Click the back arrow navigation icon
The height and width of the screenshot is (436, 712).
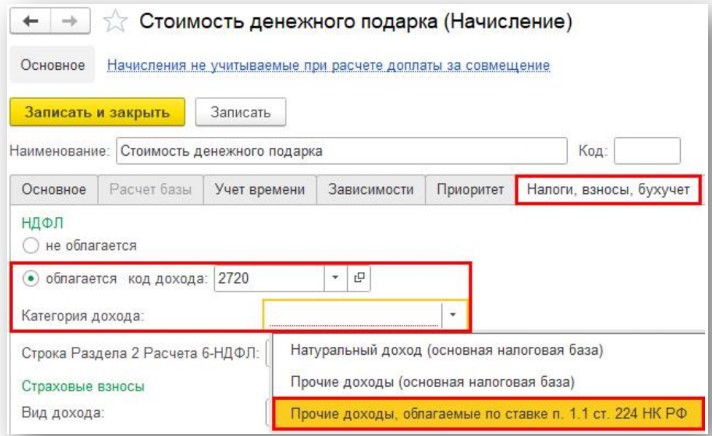[x=32, y=21]
